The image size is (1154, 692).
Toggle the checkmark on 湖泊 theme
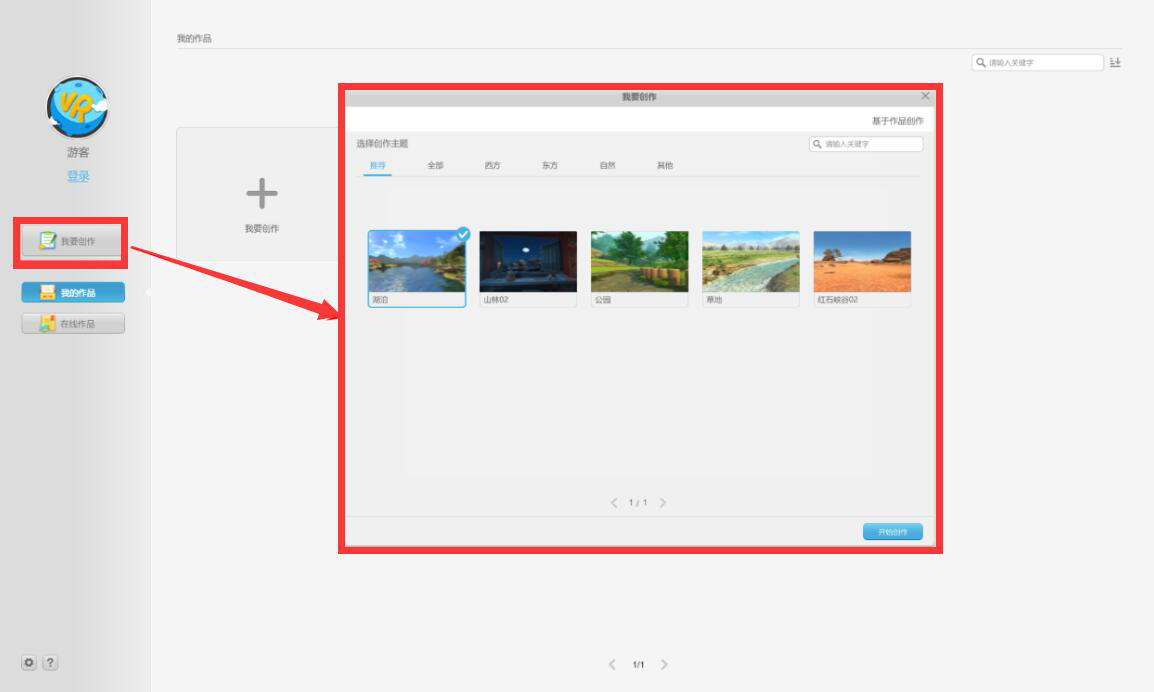pyautogui.click(x=462, y=234)
